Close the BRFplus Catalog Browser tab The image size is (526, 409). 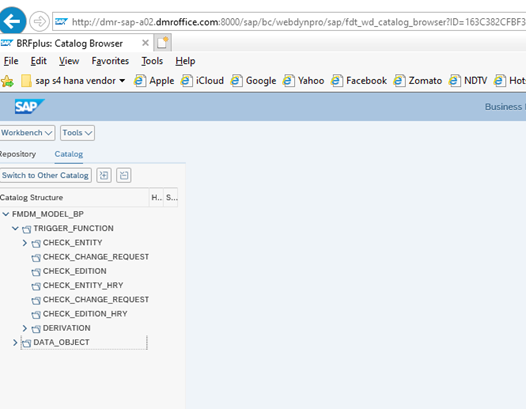point(145,43)
